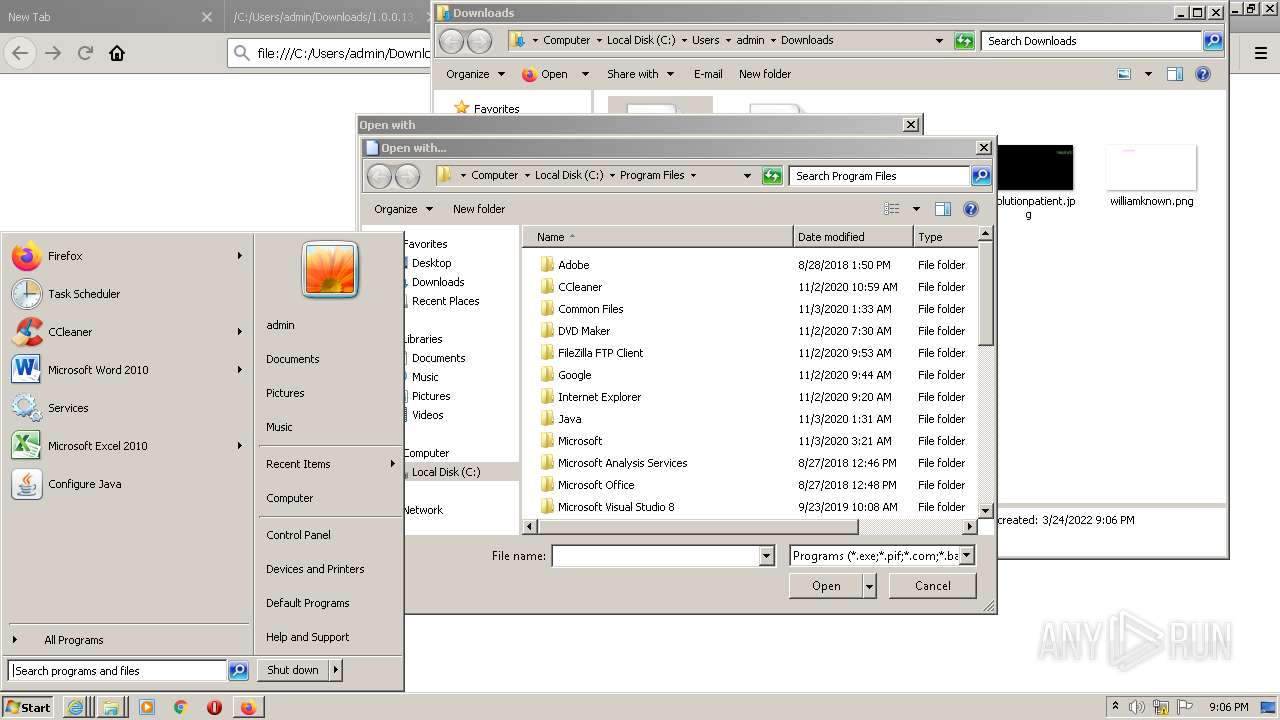Select the Internet Explorer folder
Viewport: 1280px width, 720px height.
pyautogui.click(x=599, y=397)
